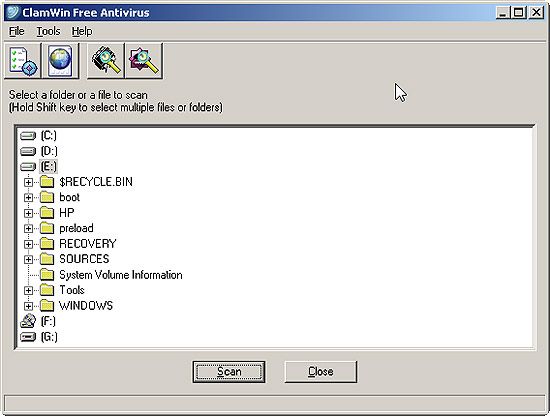550x416 pixels.
Task: Click the WINDOWS folder icon
Action: (x=47, y=306)
